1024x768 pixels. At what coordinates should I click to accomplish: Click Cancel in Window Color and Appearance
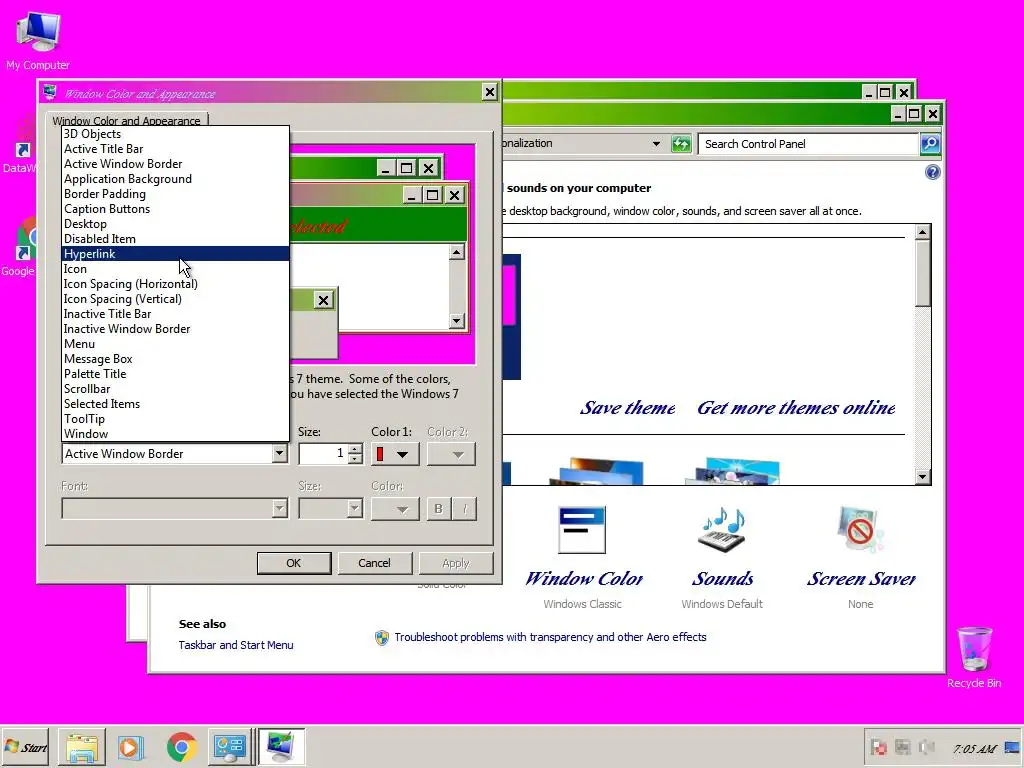tap(374, 563)
